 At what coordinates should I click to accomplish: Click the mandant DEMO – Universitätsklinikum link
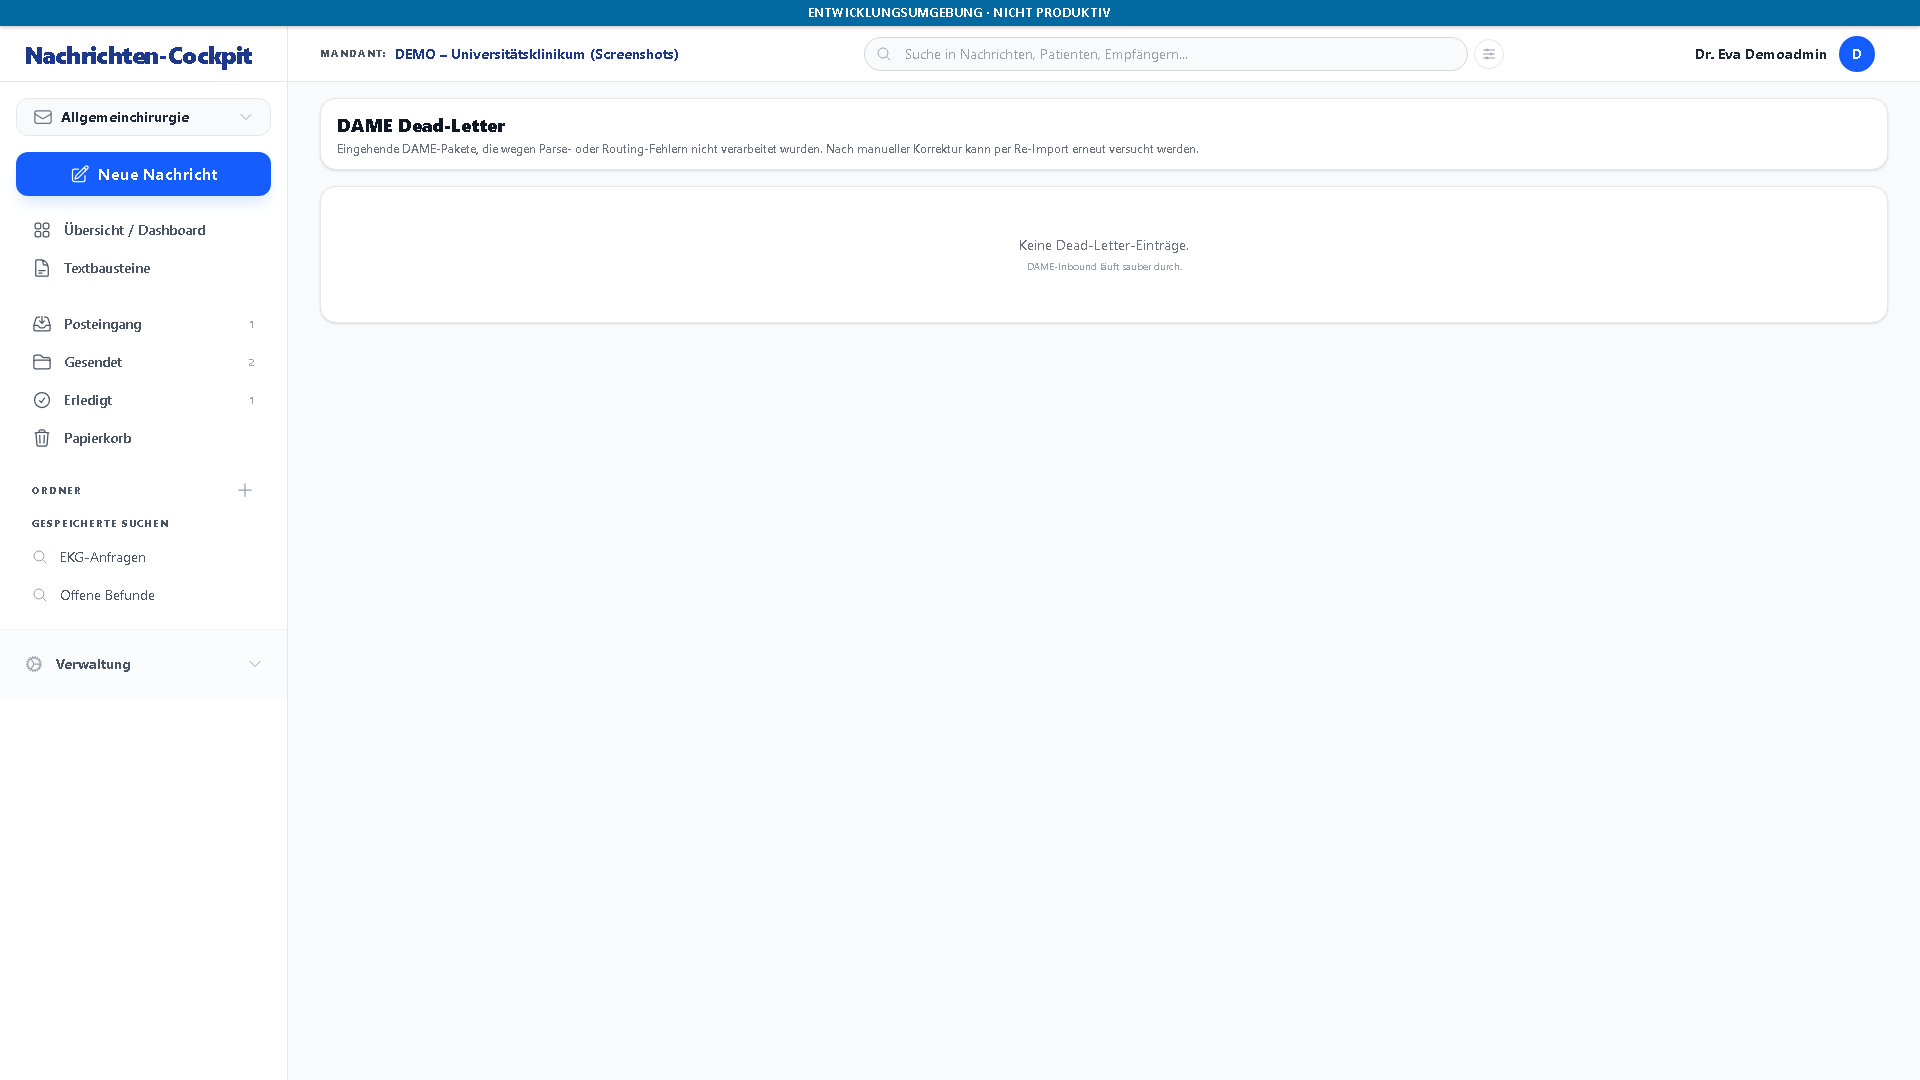536,54
